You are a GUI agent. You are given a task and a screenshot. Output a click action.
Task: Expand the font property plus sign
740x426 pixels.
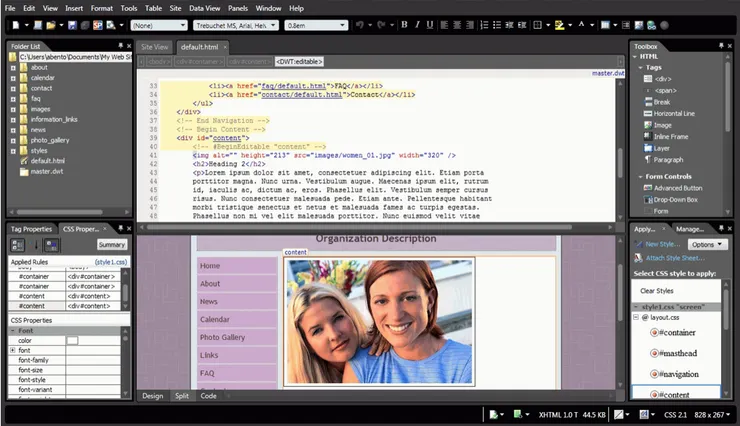click(13, 350)
